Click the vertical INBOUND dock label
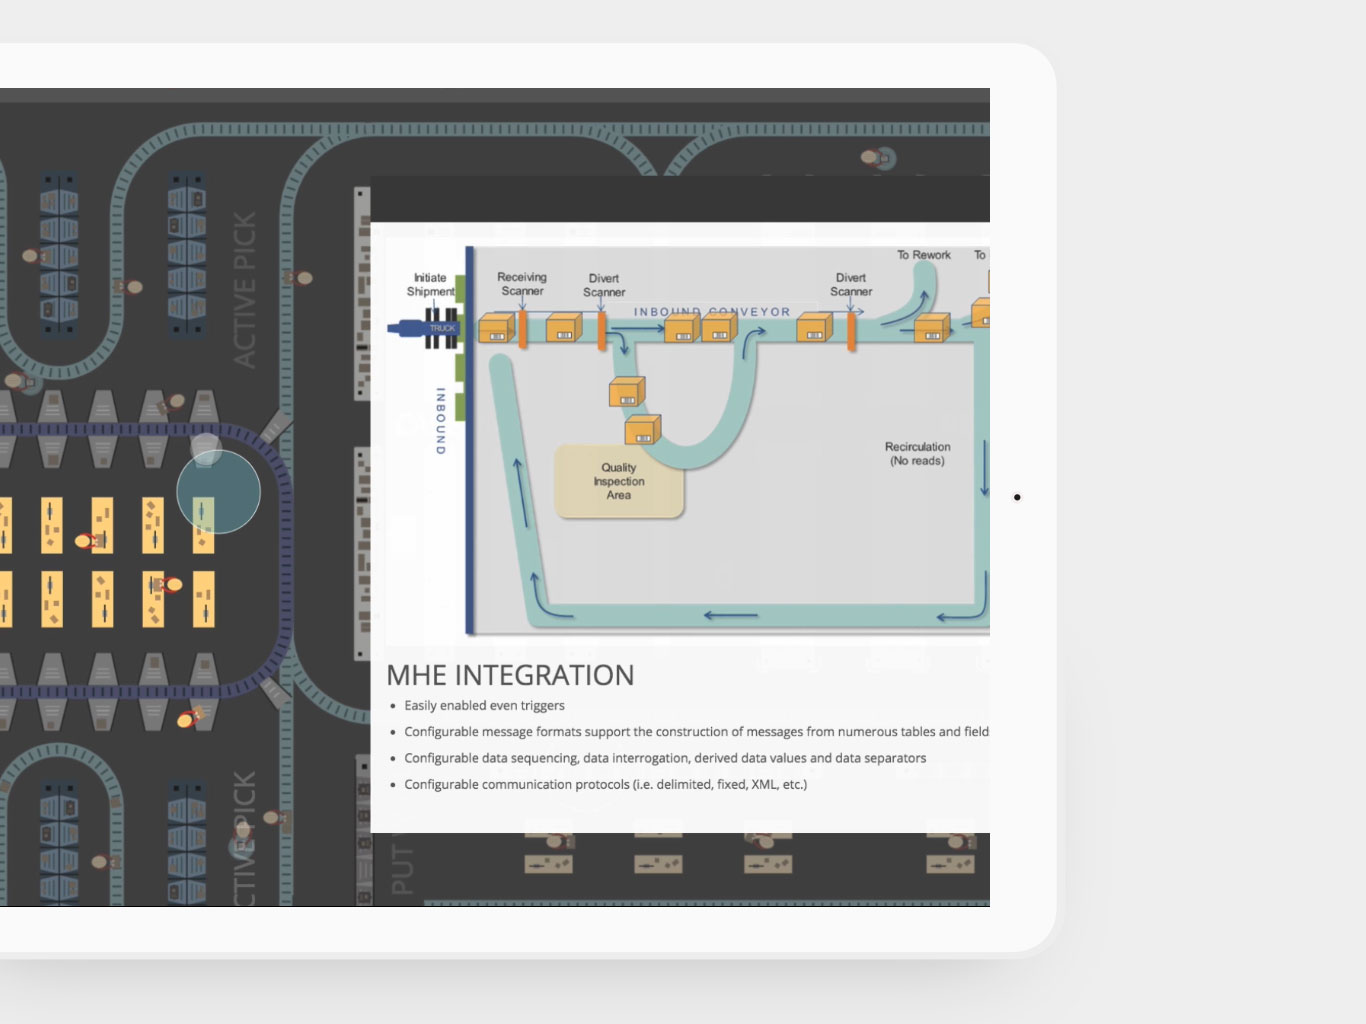Image resolution: width=1366 pixels, height=1024 pixels. (440, 421)
